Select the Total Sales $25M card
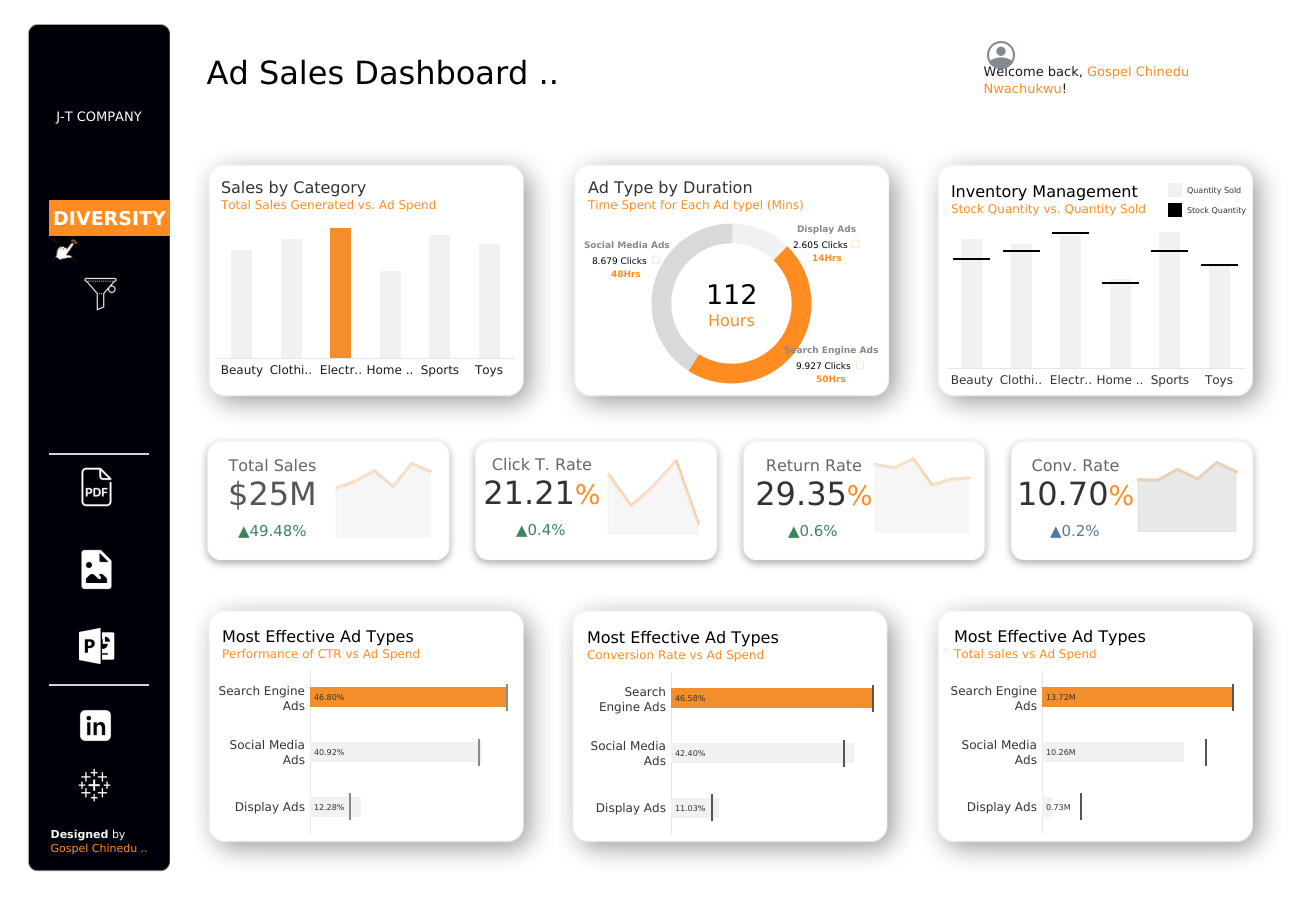Image resolution: width=1299 pixels, height=899 pixels. [329, 501]
